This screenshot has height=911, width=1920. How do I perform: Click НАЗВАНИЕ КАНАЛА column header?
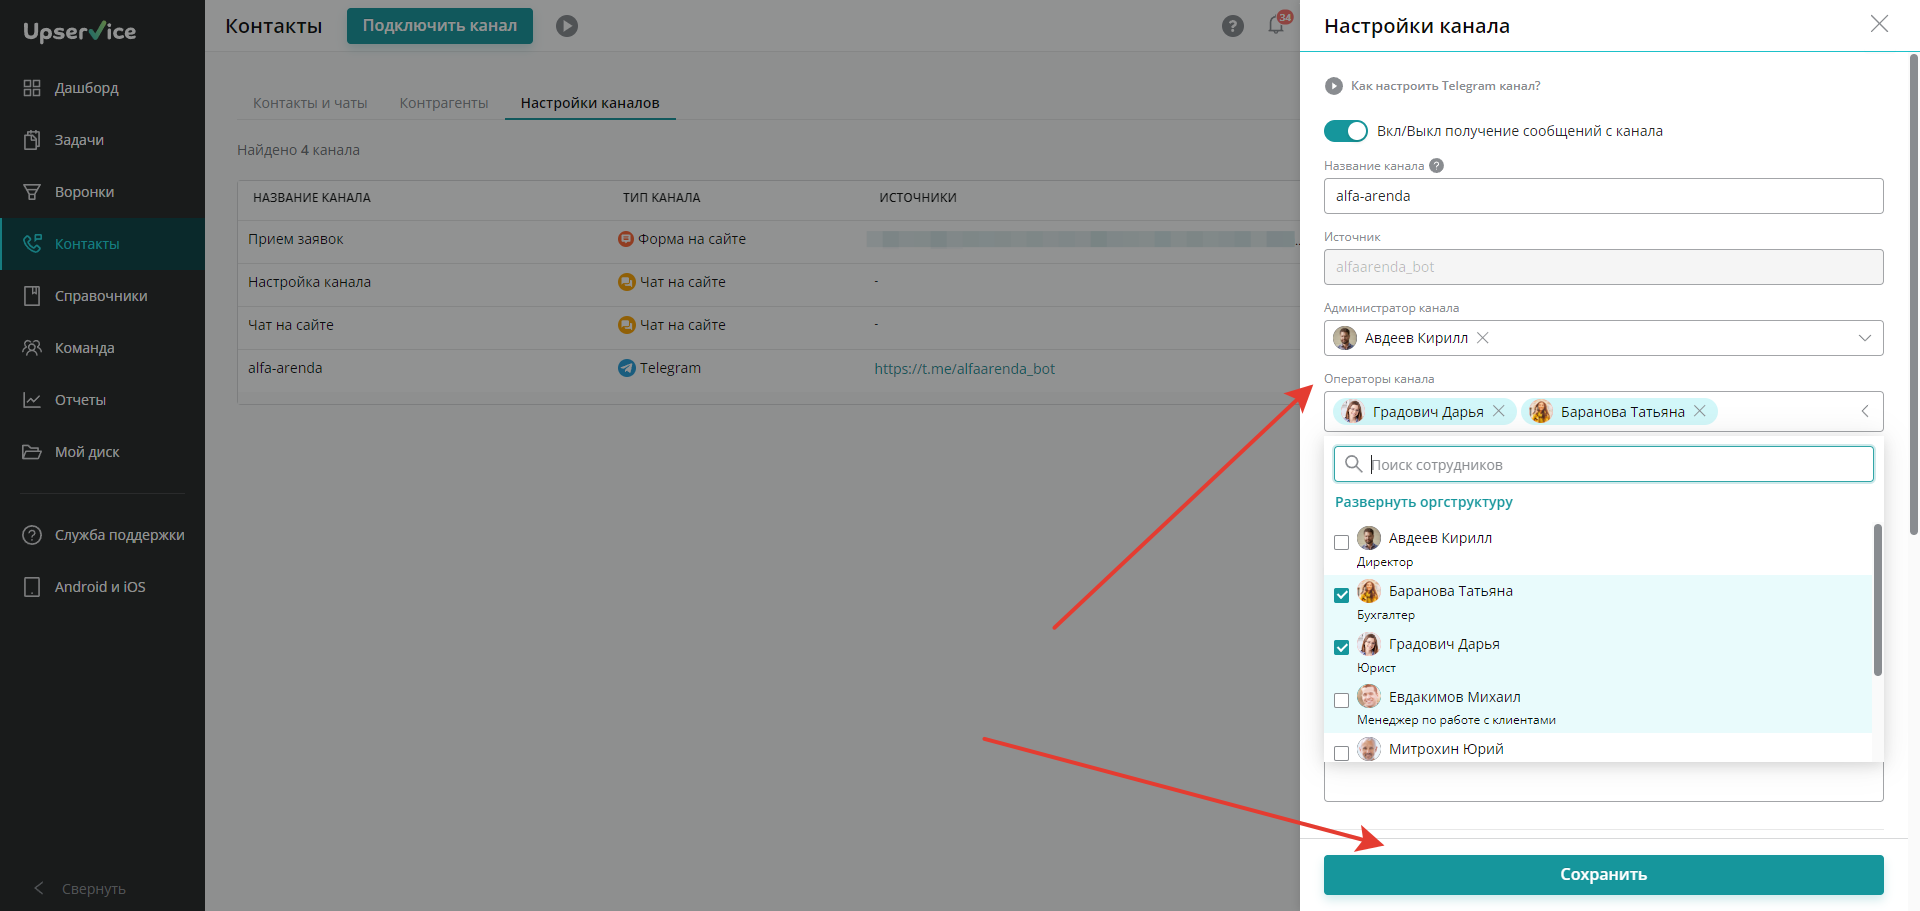(312, 198)
